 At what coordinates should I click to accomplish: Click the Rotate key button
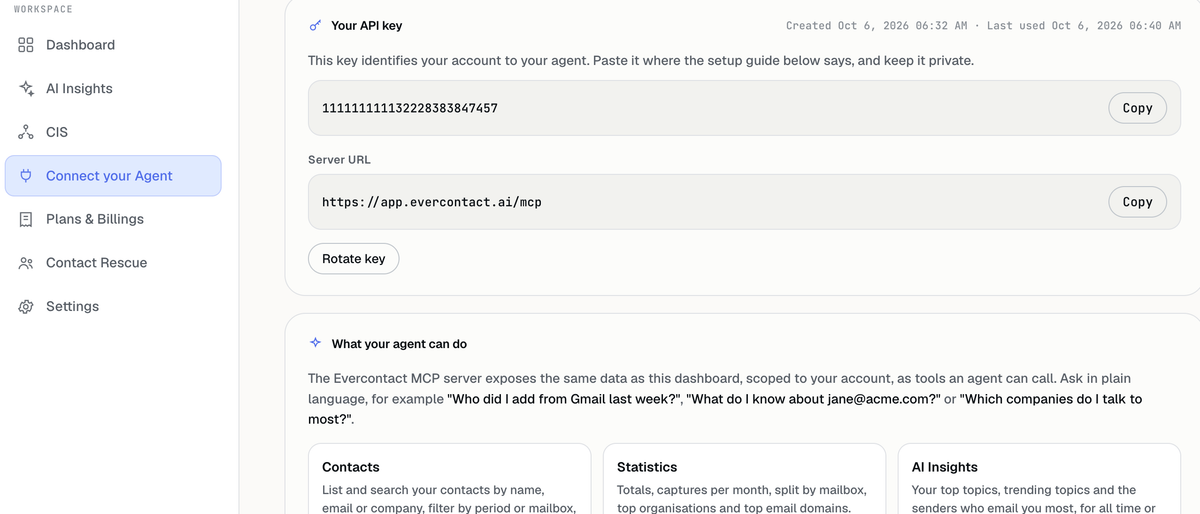[353, 259]
